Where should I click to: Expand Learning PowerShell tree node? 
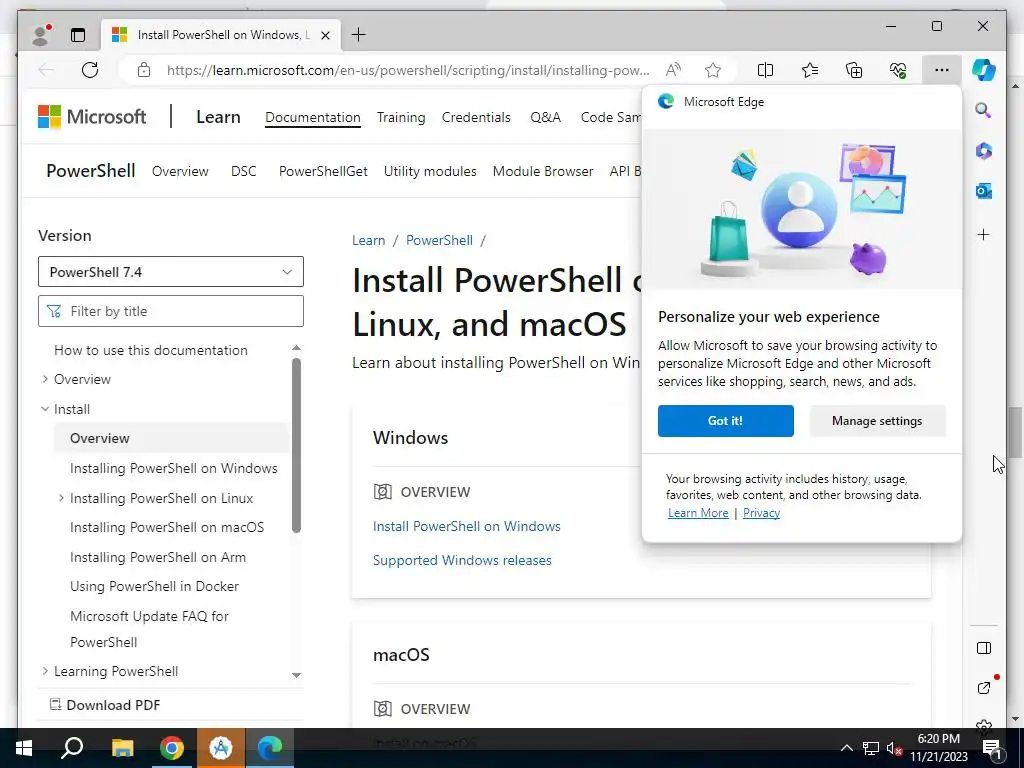[x=45, y=671]
